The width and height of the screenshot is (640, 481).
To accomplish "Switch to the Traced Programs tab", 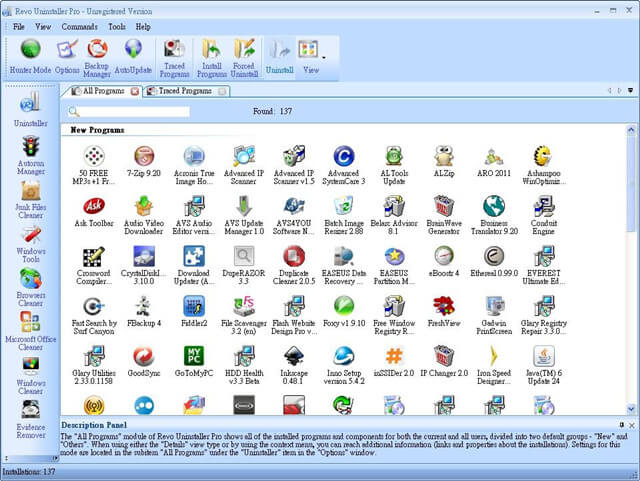I will click(x=184, y=91).
